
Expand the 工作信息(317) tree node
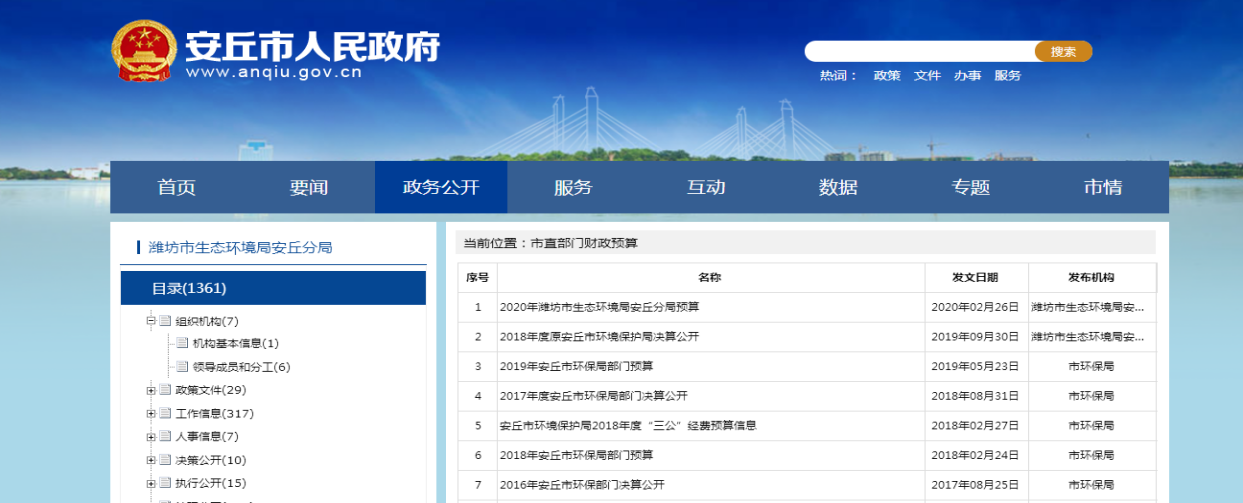tap(151, 413)
